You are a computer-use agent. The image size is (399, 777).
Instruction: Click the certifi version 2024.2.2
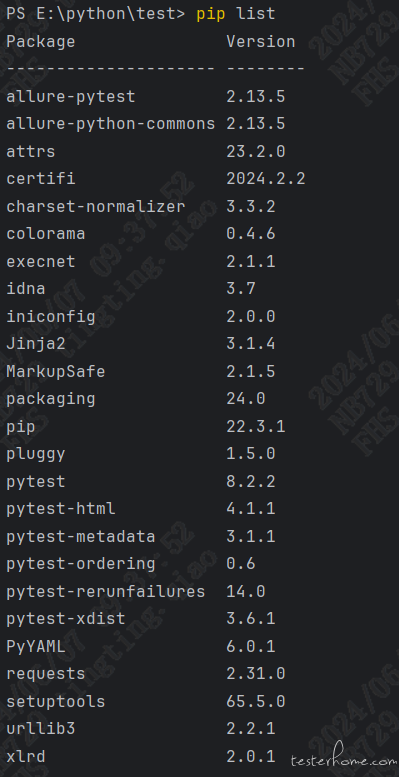266,178
